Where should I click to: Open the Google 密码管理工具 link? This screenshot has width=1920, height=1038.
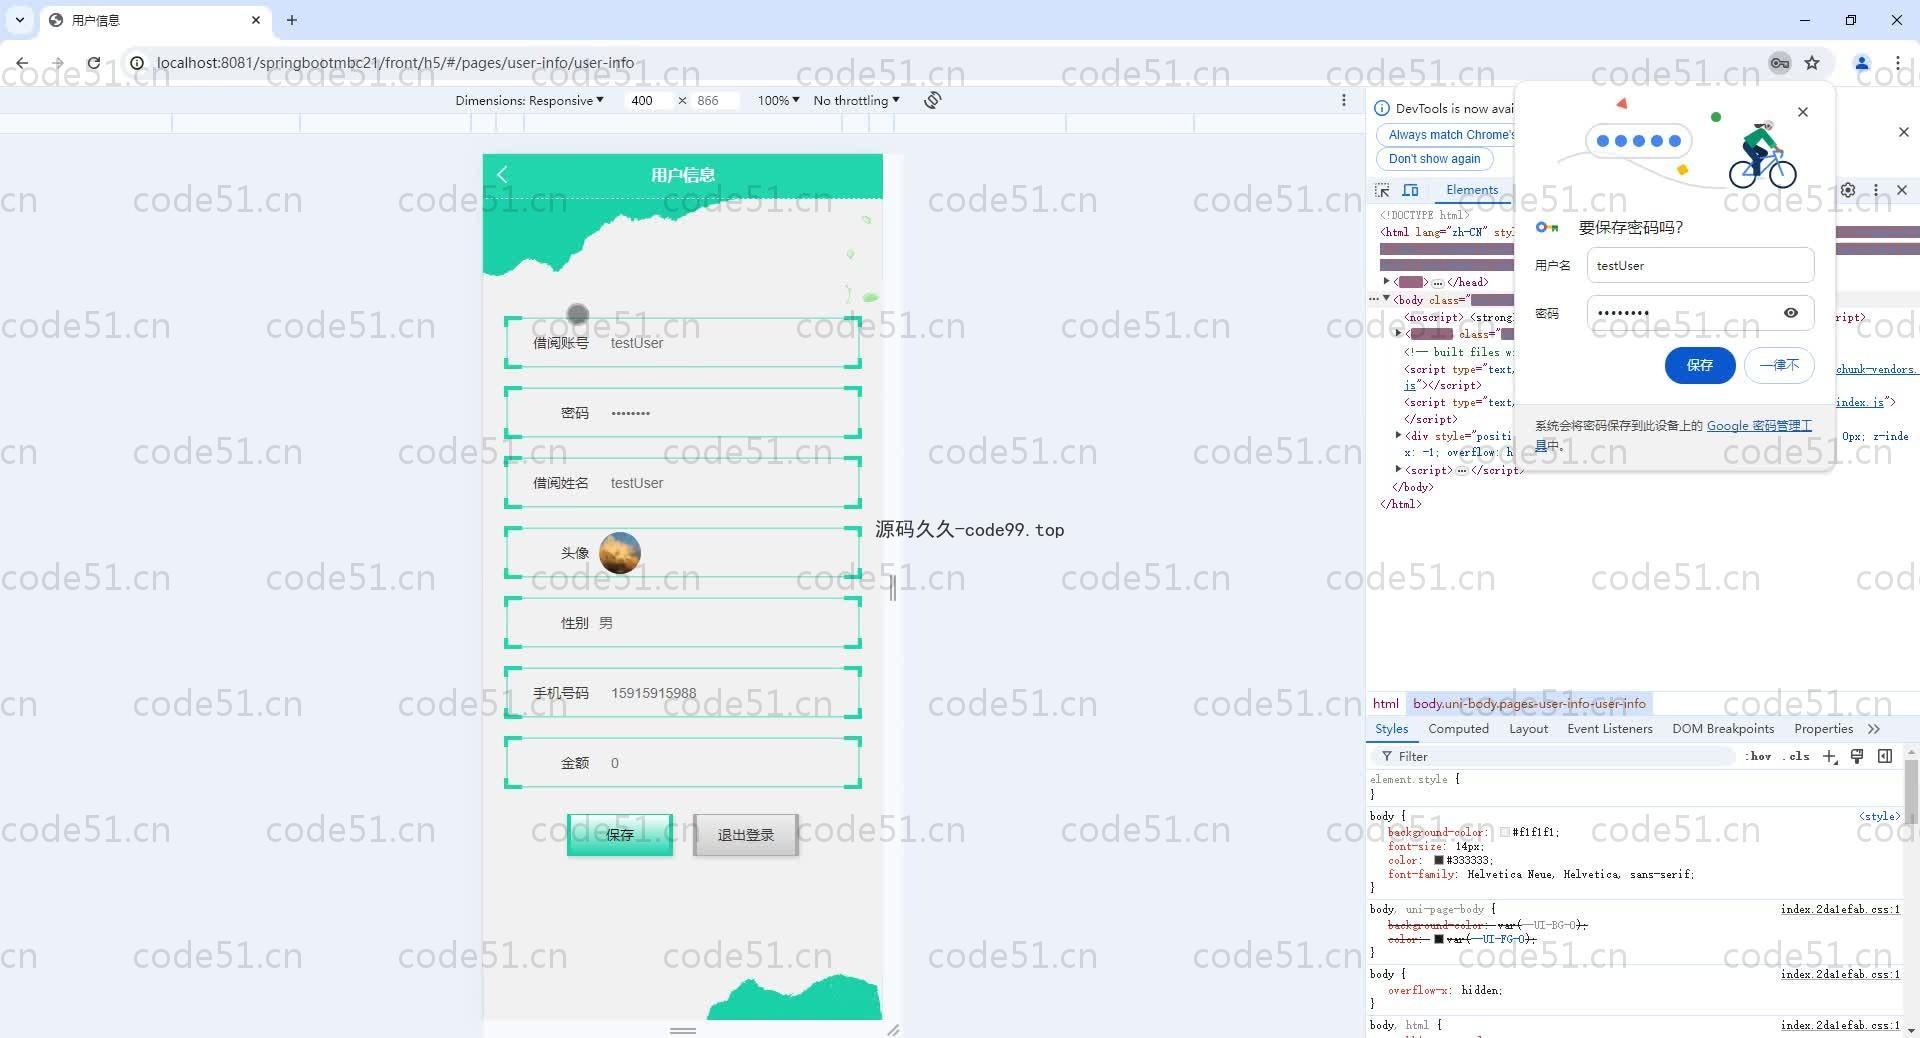click(x=1758, y=426)
